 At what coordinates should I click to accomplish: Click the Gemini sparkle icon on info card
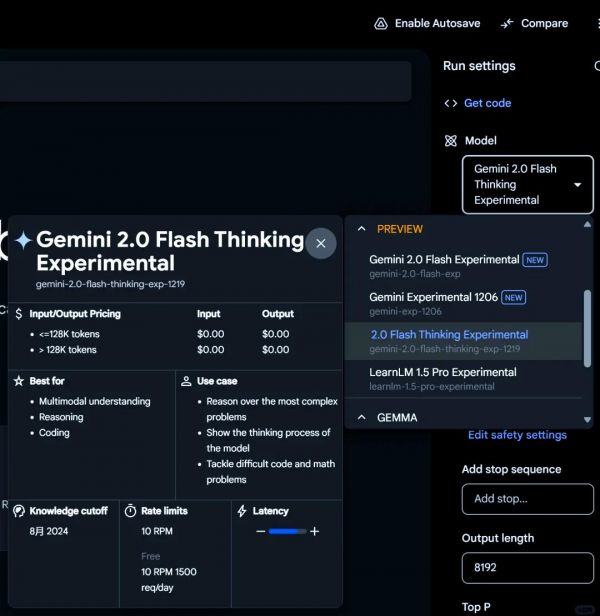pyautogui.click(x=23, y=240)
